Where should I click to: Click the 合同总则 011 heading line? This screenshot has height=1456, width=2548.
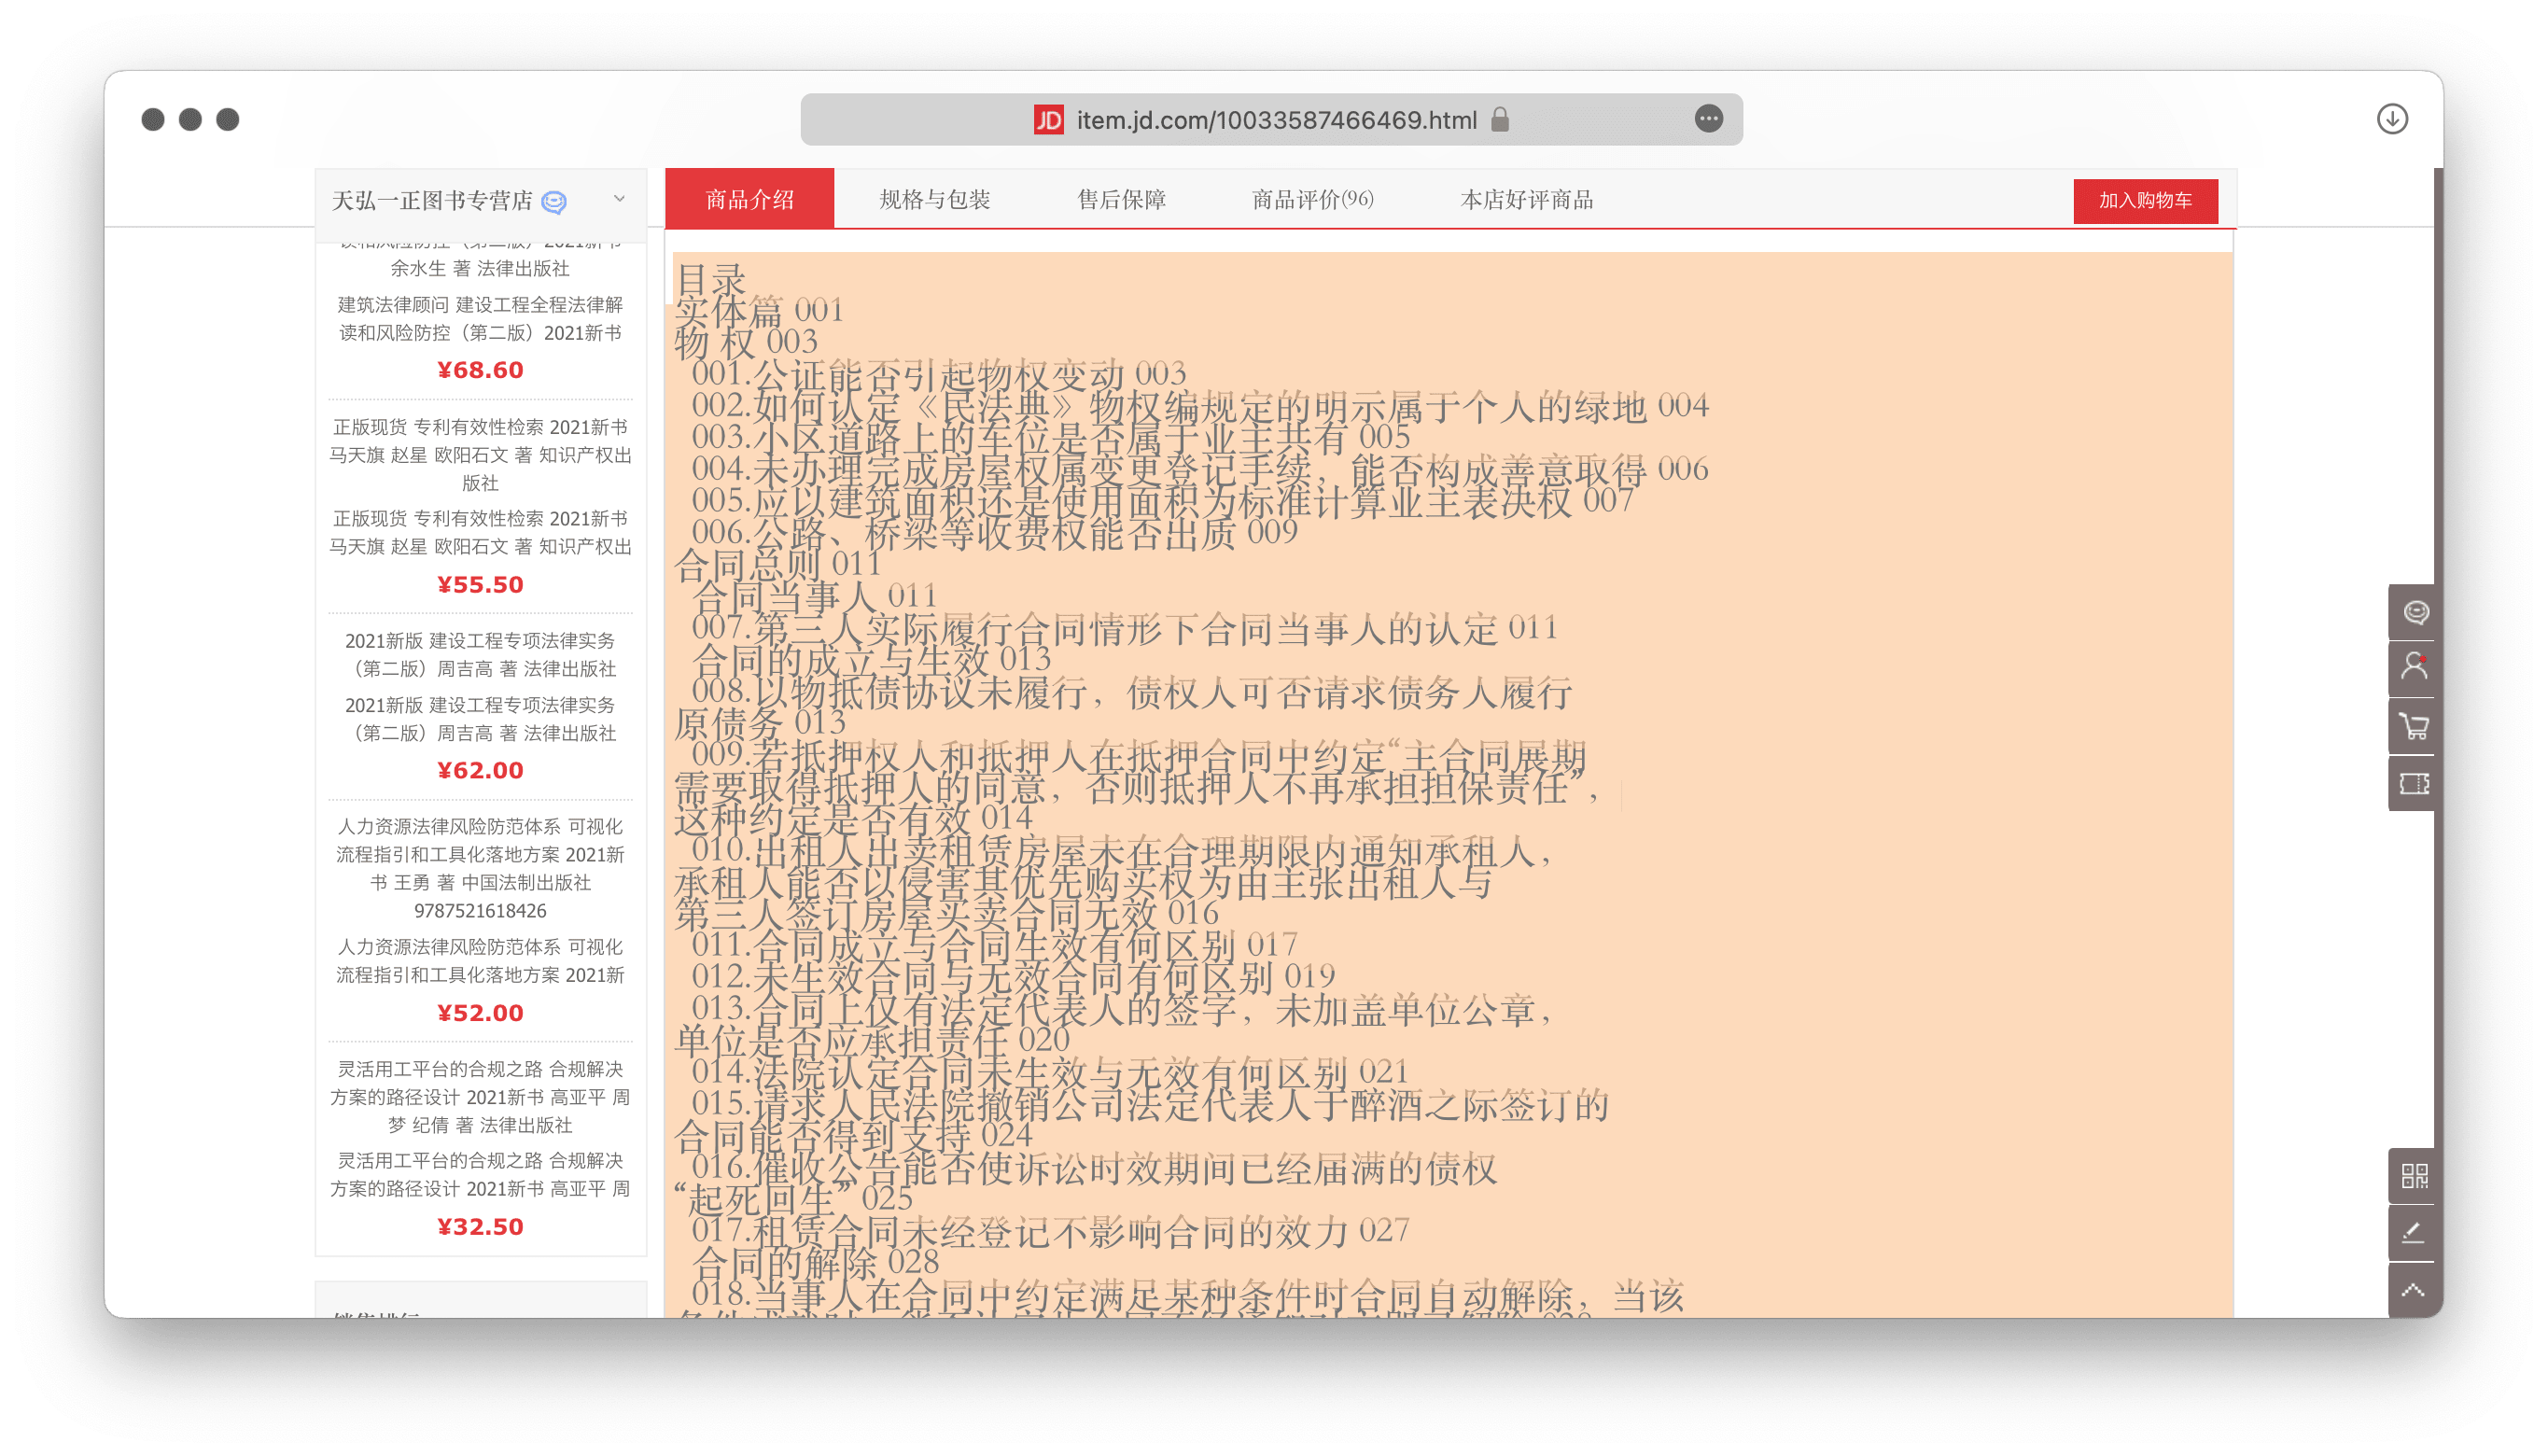[777, 565]
